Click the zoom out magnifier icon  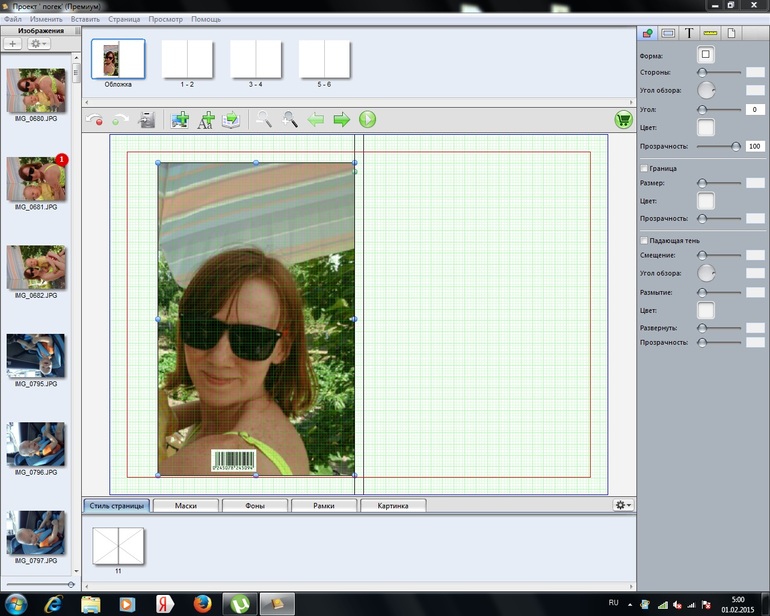[x=263, y=120]
